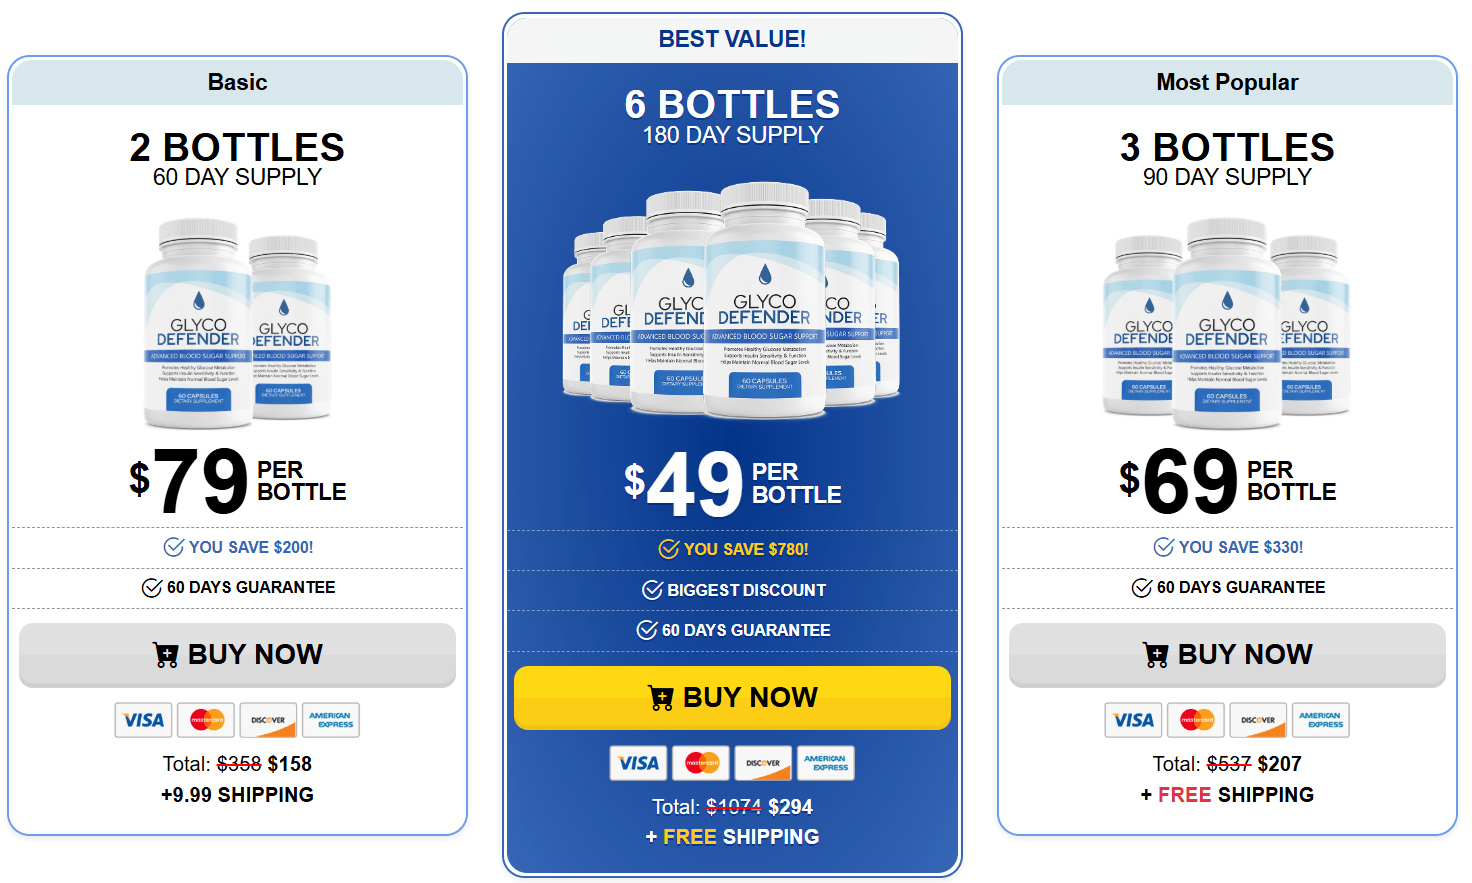This screenshot has width=1472, height=883.
Task: Click checkmark next to Biggest Discount
Action: click(x=652, y=590)
